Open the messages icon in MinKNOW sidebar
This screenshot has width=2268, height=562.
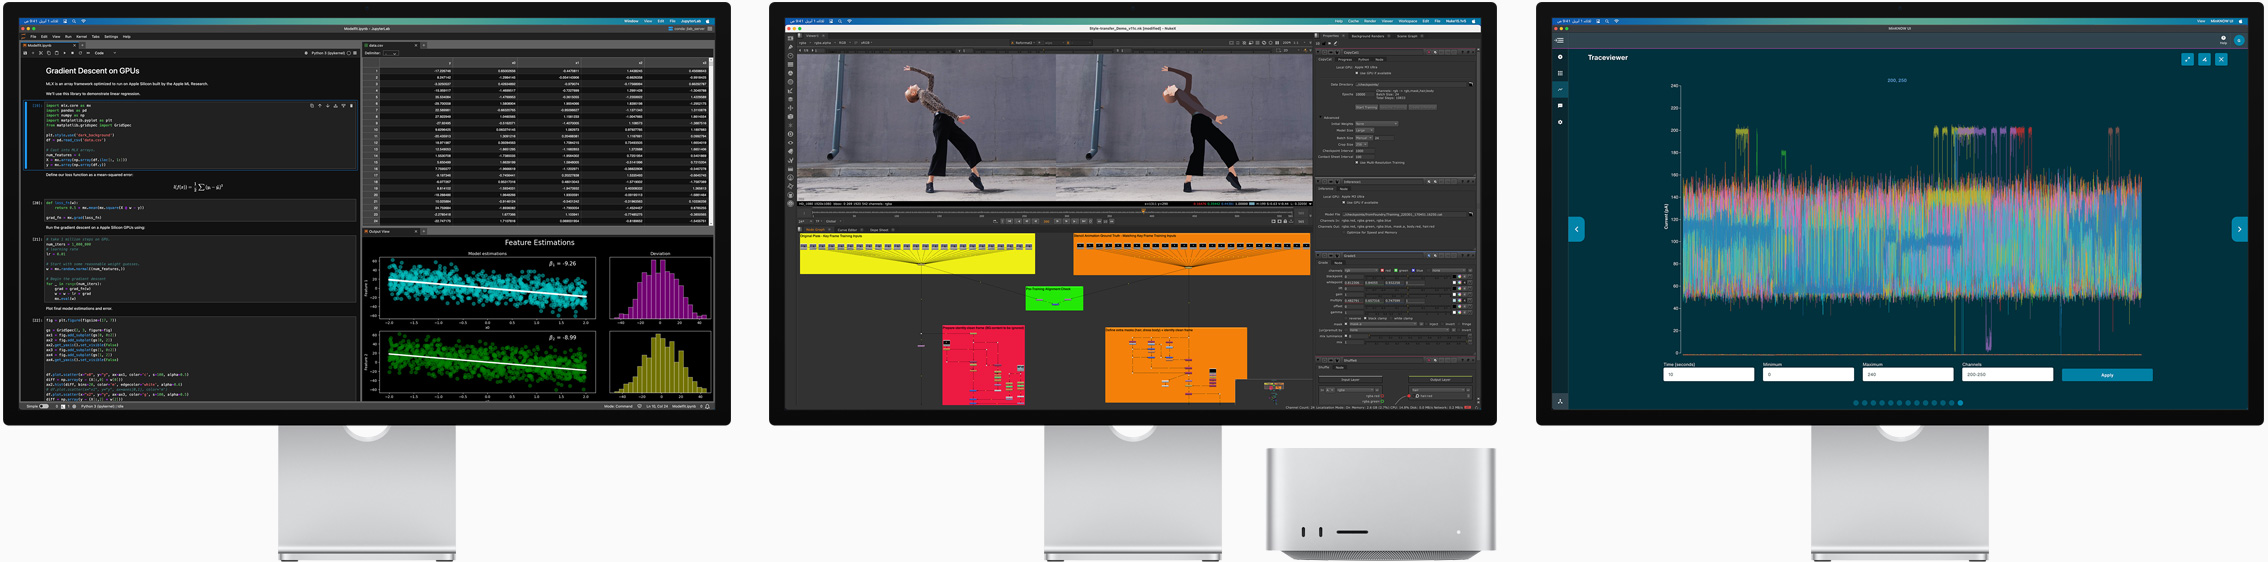(1560, 106)
